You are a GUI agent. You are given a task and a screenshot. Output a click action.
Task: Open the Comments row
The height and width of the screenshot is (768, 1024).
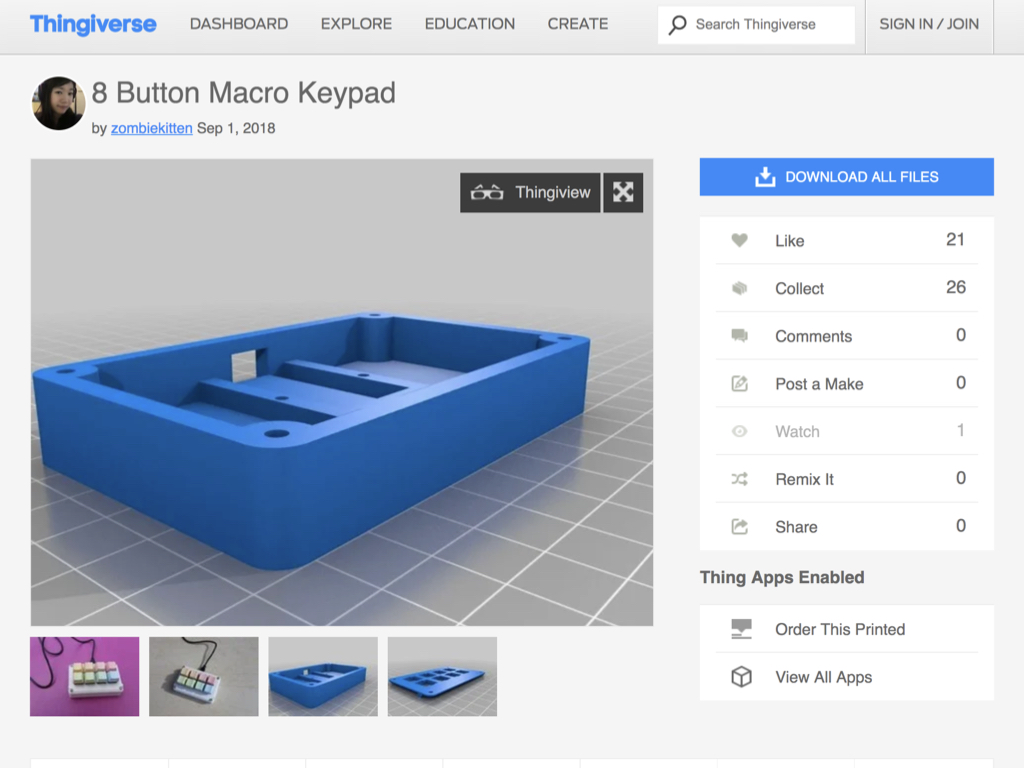click(847, 336)
